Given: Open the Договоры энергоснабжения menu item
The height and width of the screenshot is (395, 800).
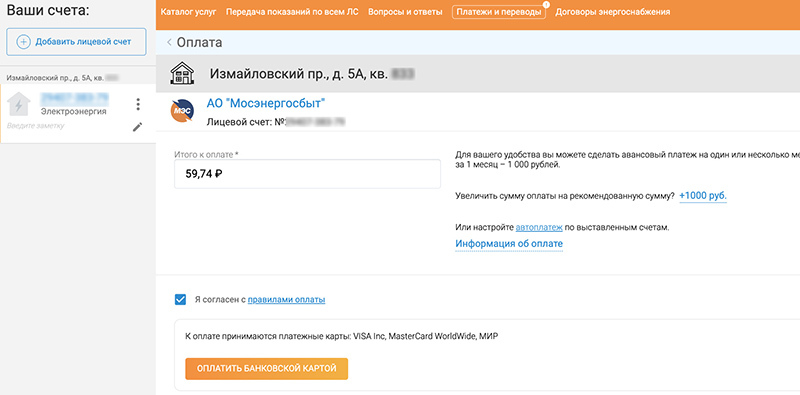Looking at the screenshot, I should 613,12.
